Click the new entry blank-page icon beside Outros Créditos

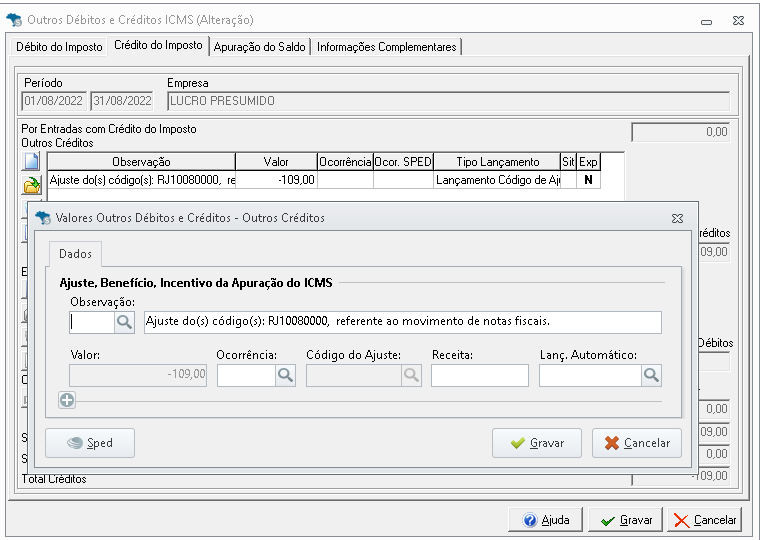point(31,160)
